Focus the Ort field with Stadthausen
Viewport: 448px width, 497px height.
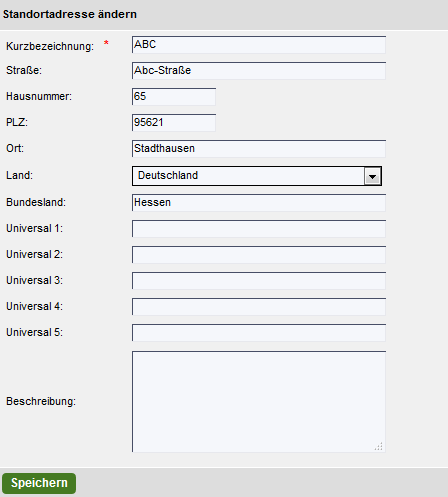tap(259, 149)
